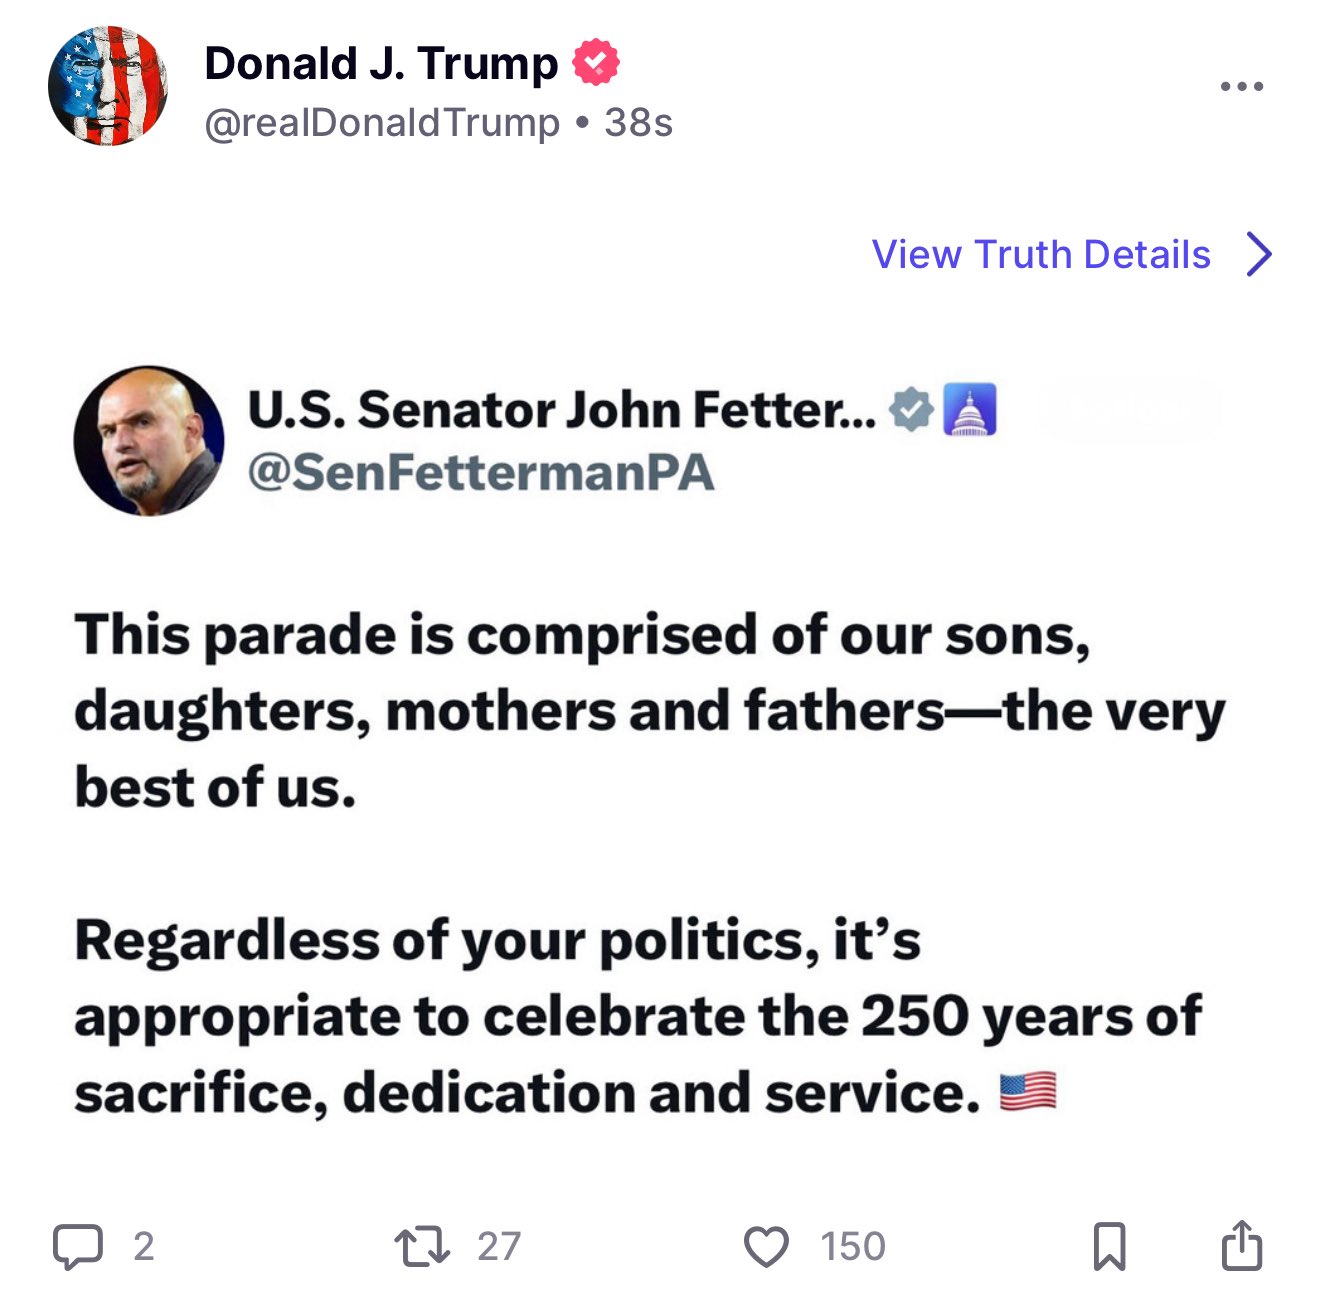Open the share icon
Image resolution: width=1320 pixels, height=1289 pixels.
pos(1242,1245)
